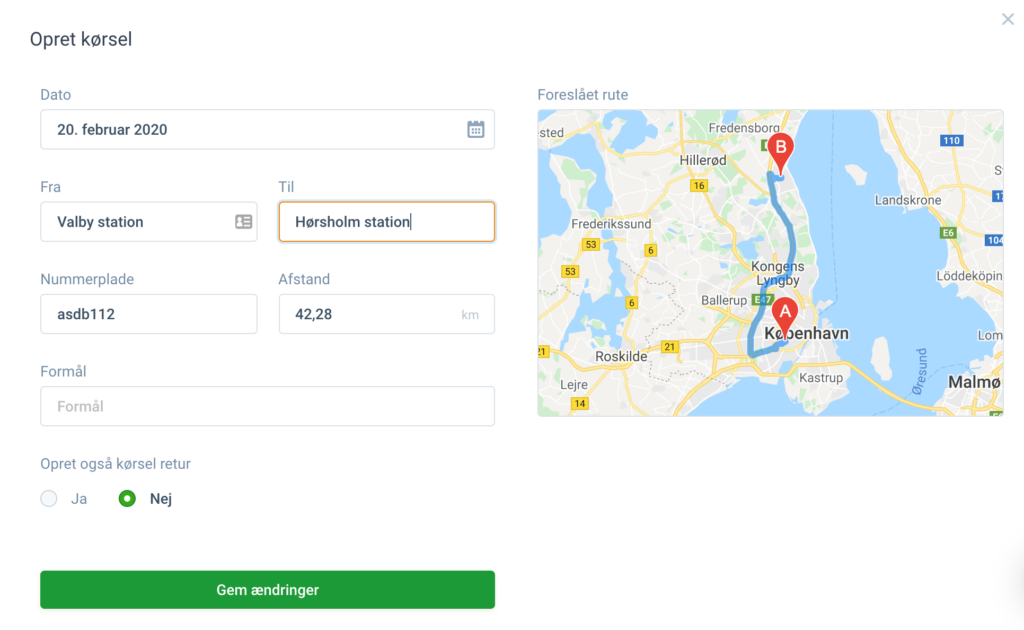This screenshot has width=1024, height=630.
Task: Click the route 16 road badge on map
Action: (x=699, y=186)
